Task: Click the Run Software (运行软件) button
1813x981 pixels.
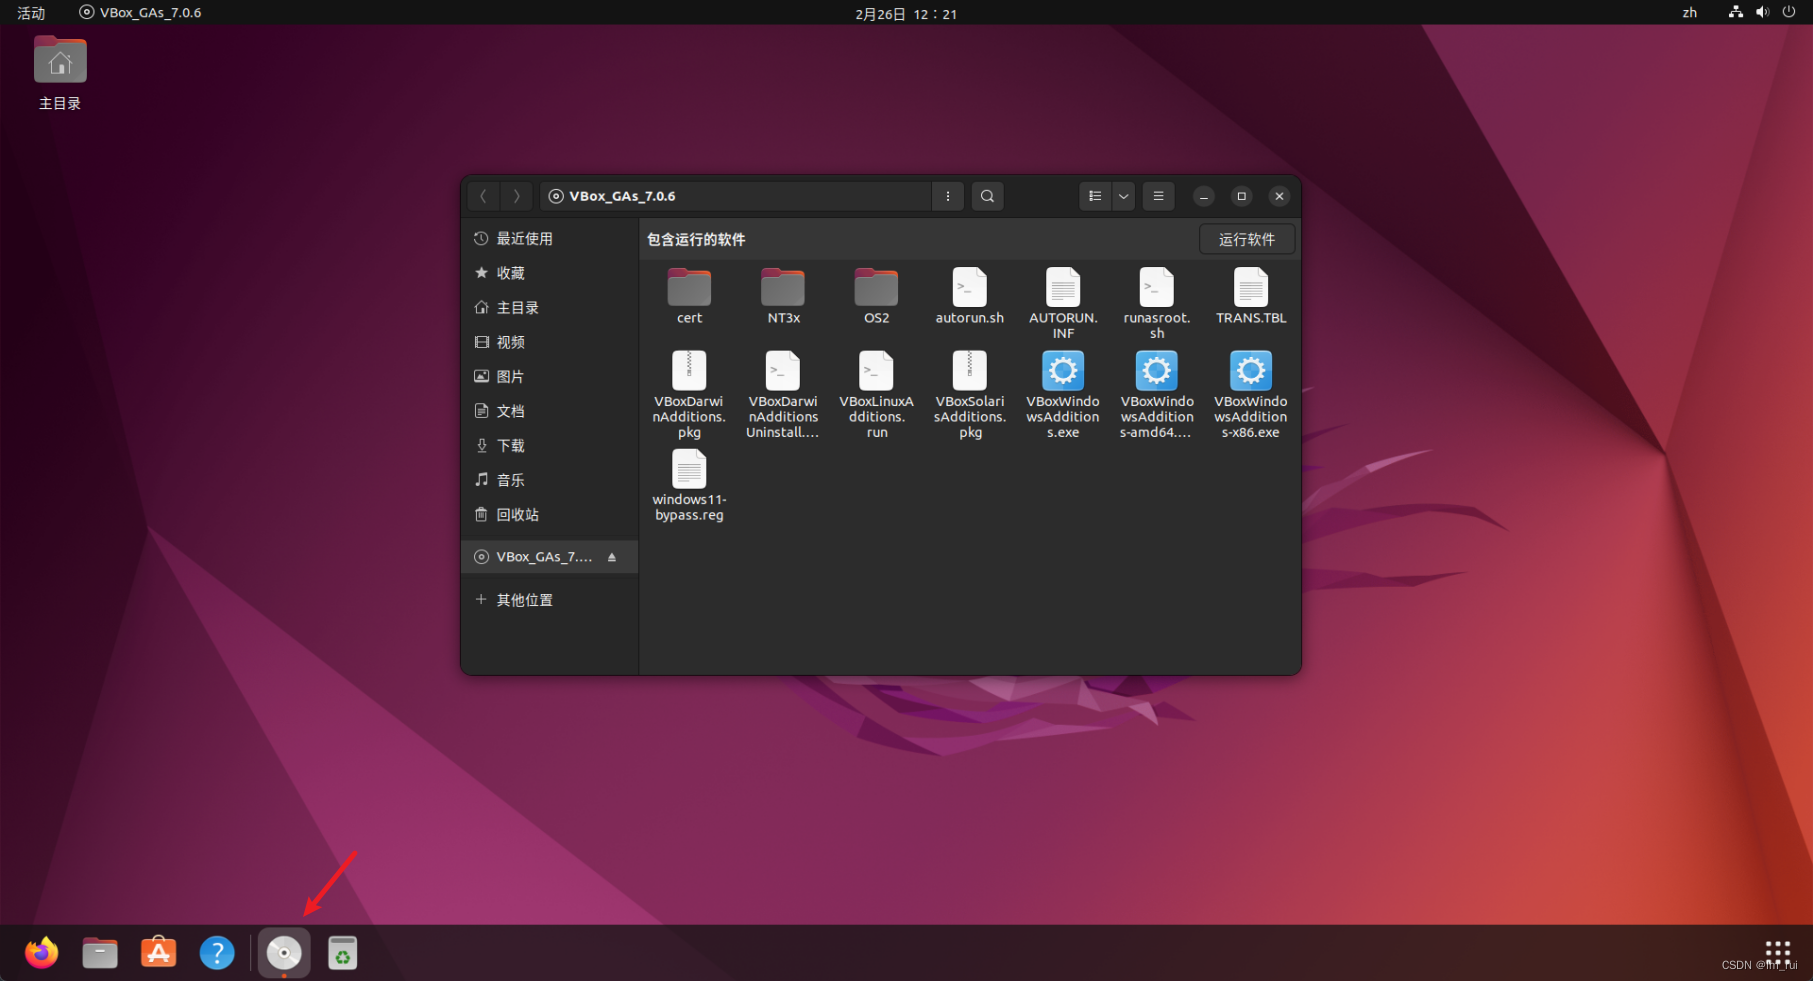Action: 1247,239
